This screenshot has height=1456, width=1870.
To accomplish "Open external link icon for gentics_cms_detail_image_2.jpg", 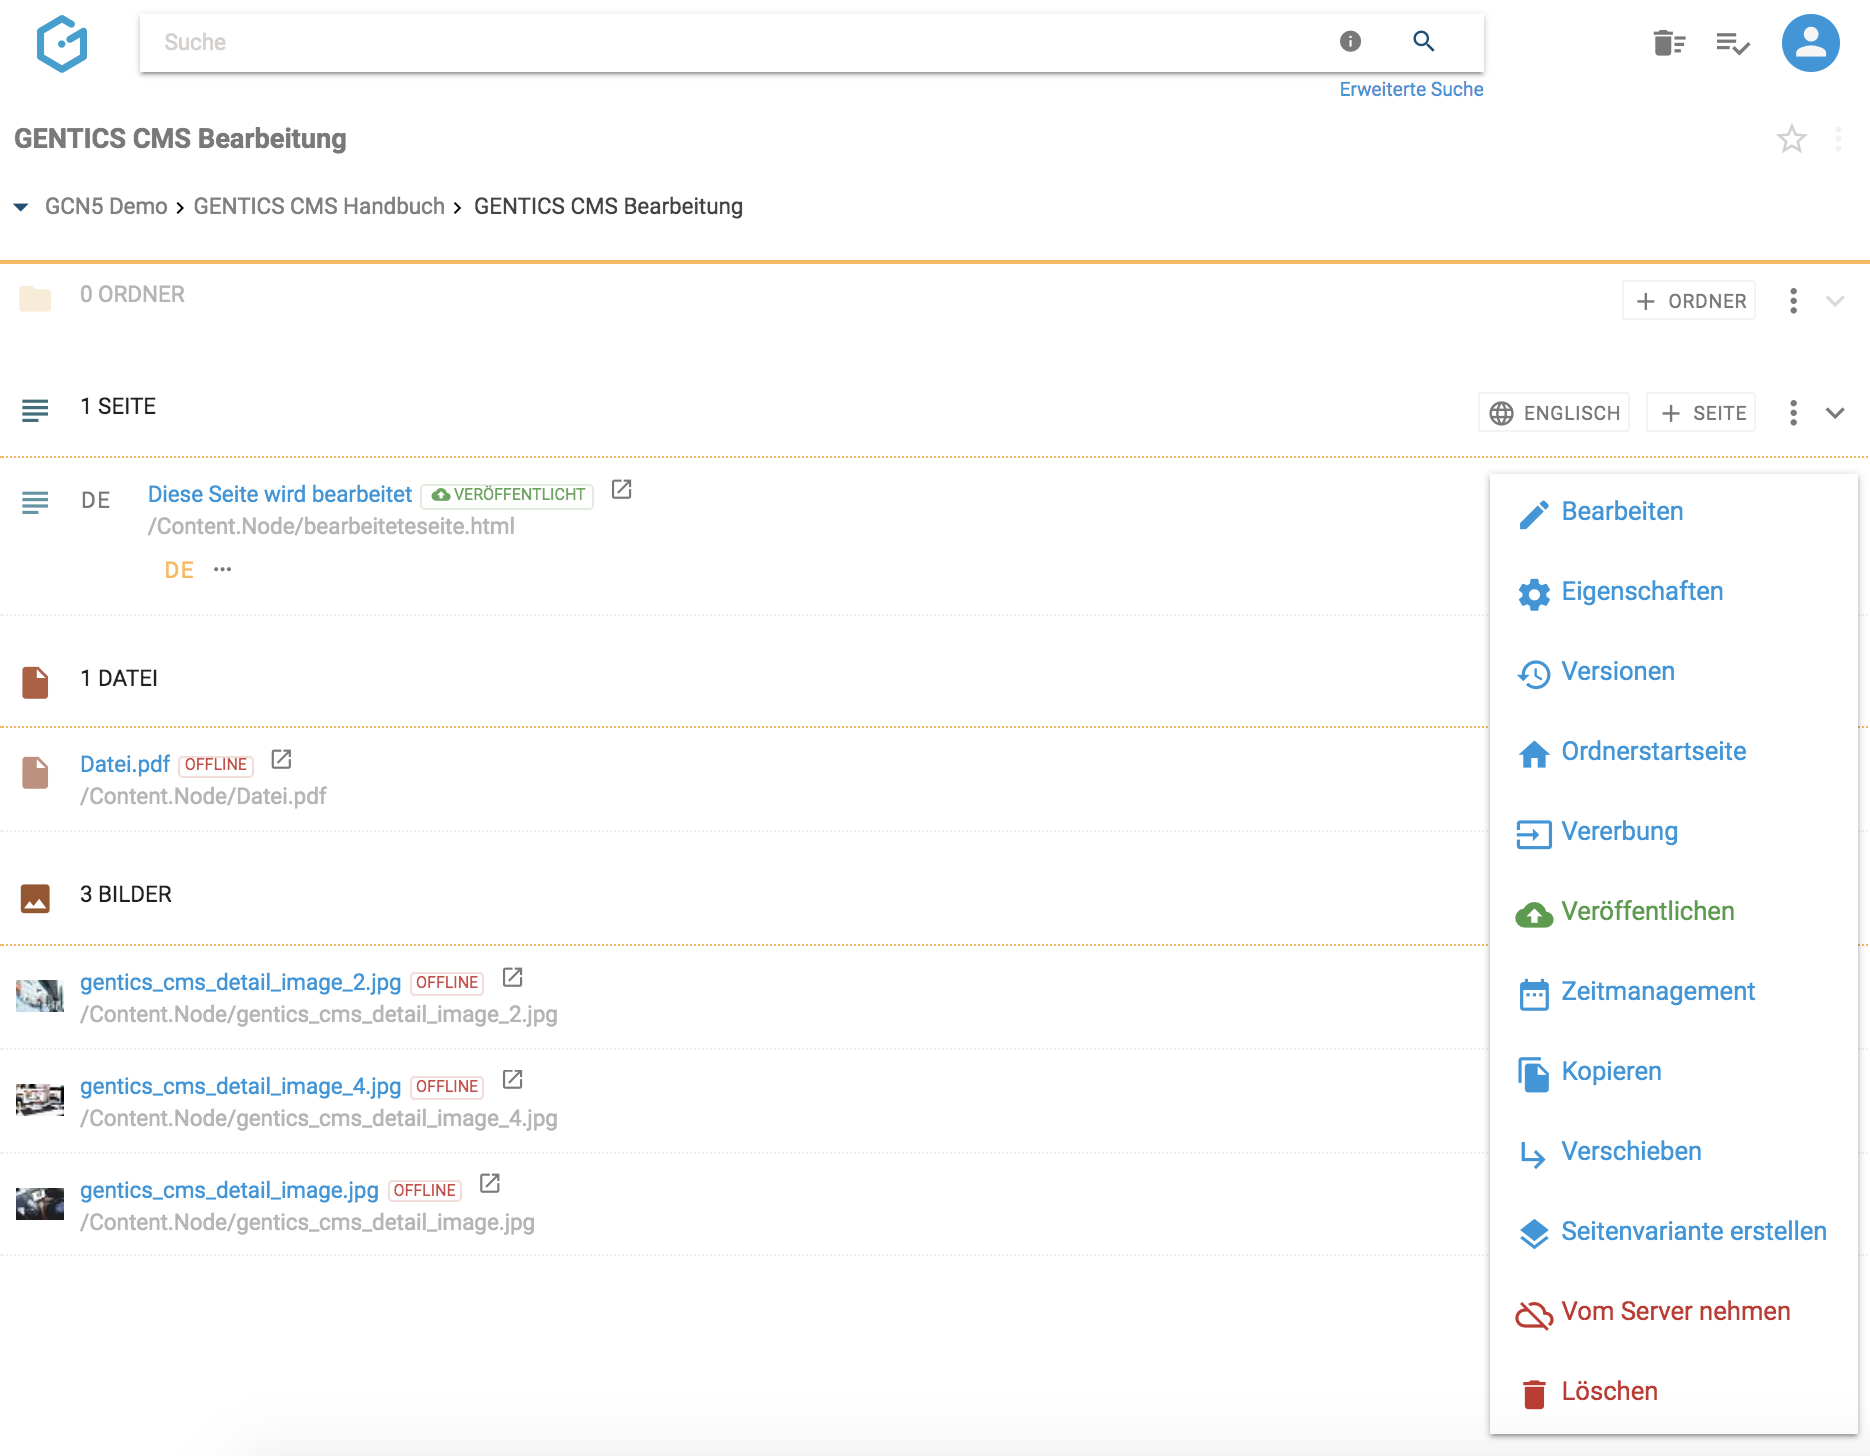I will [x=512, y=977].
